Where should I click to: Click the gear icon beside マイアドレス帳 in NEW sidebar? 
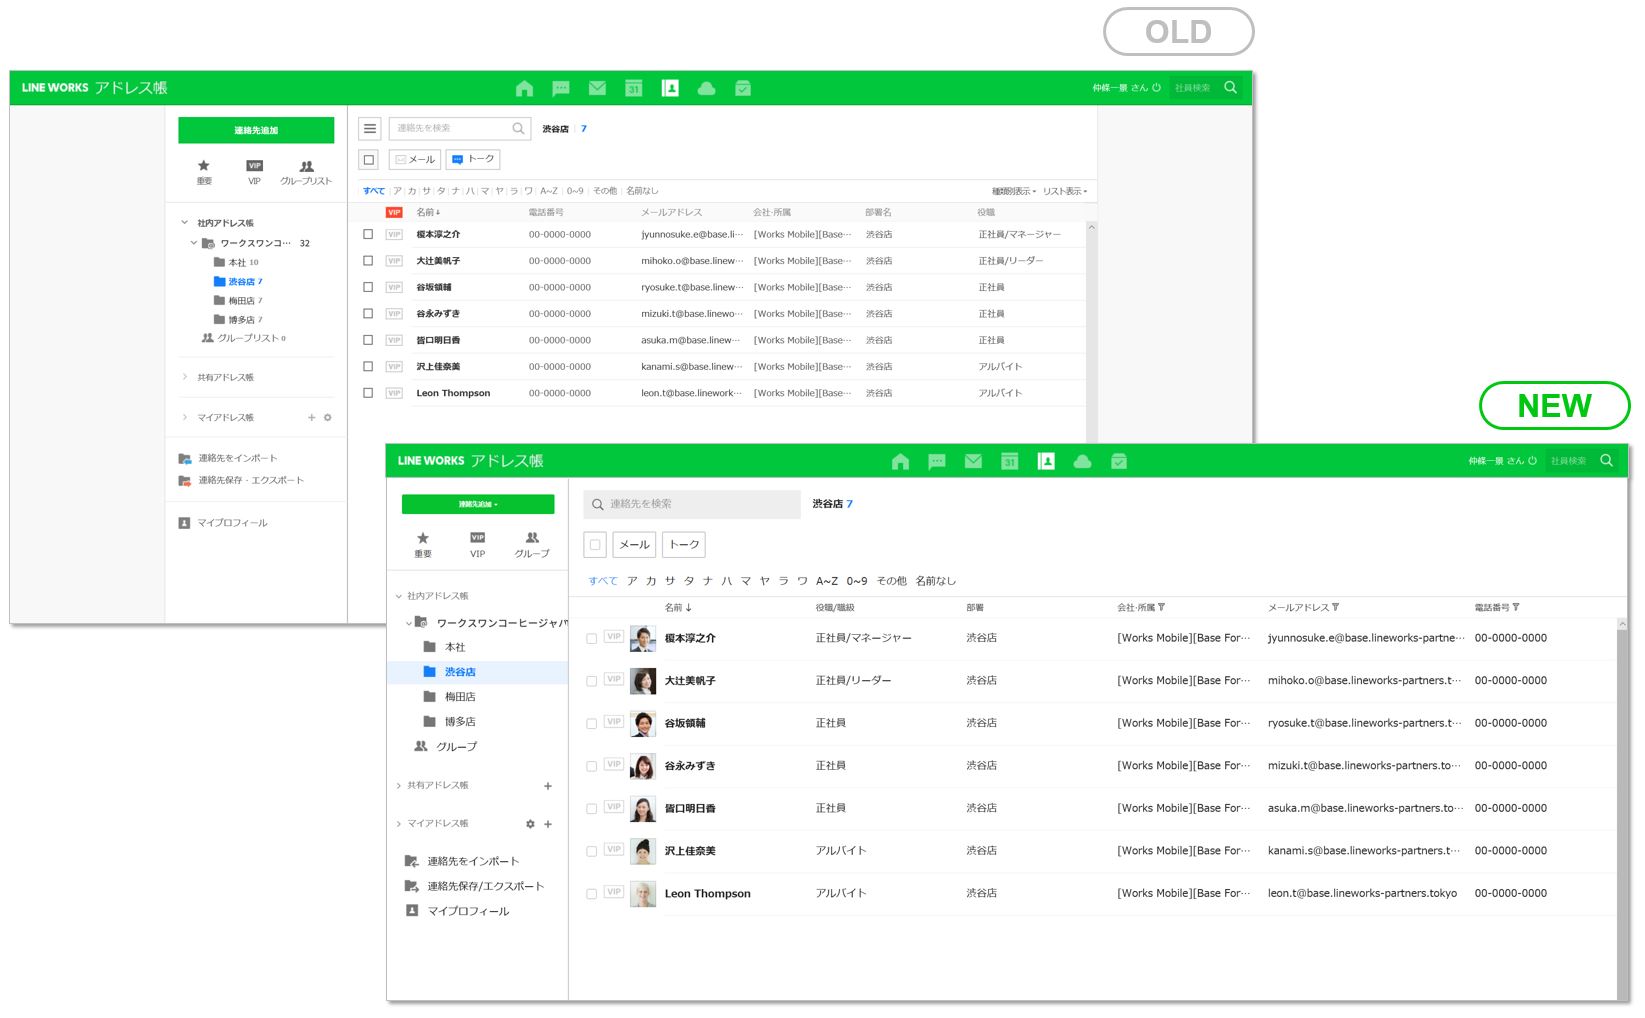coord(530,824)
